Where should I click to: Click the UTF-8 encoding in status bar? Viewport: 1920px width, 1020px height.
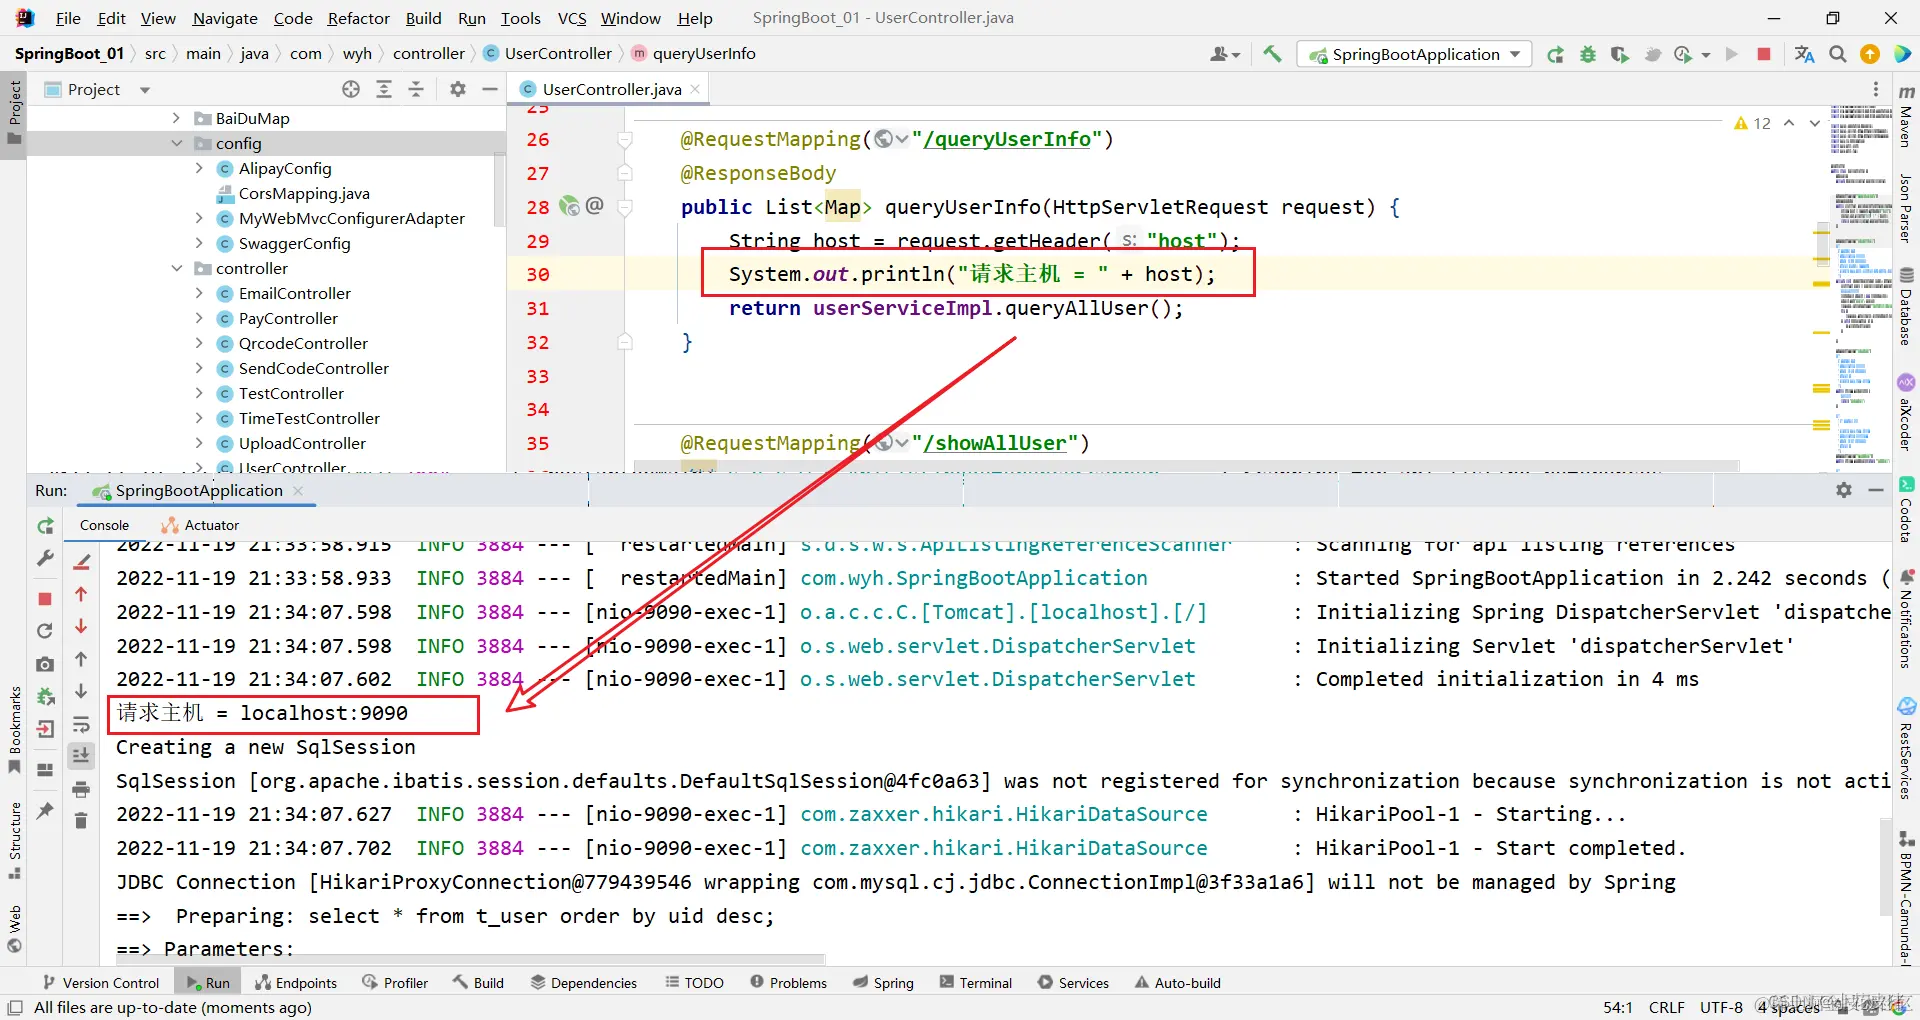coord(1721,1008)
